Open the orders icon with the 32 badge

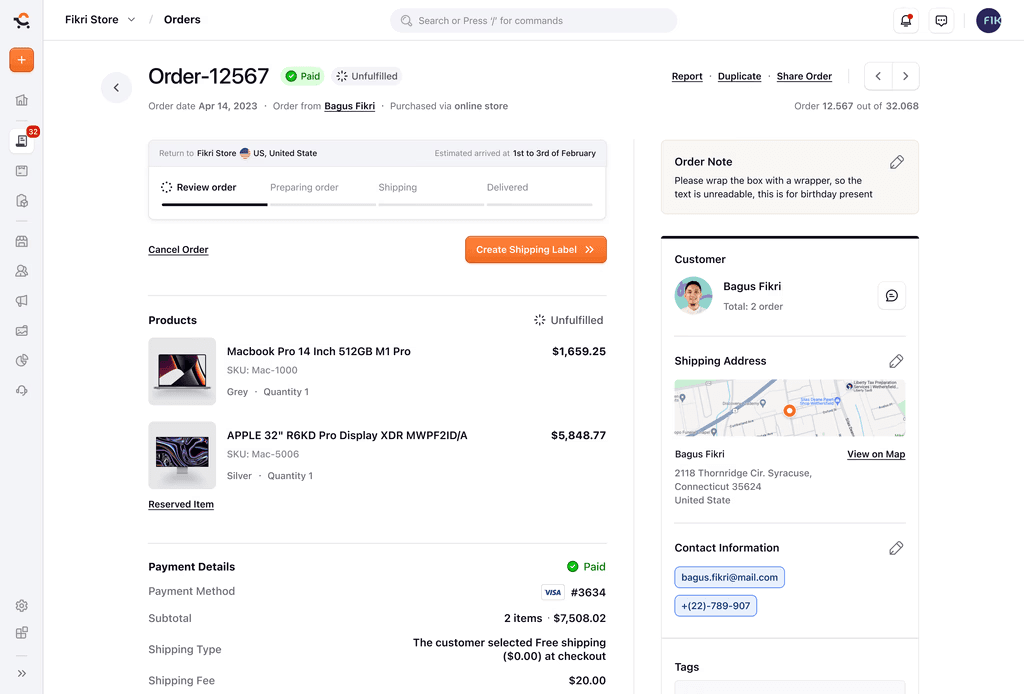[22, 140]
